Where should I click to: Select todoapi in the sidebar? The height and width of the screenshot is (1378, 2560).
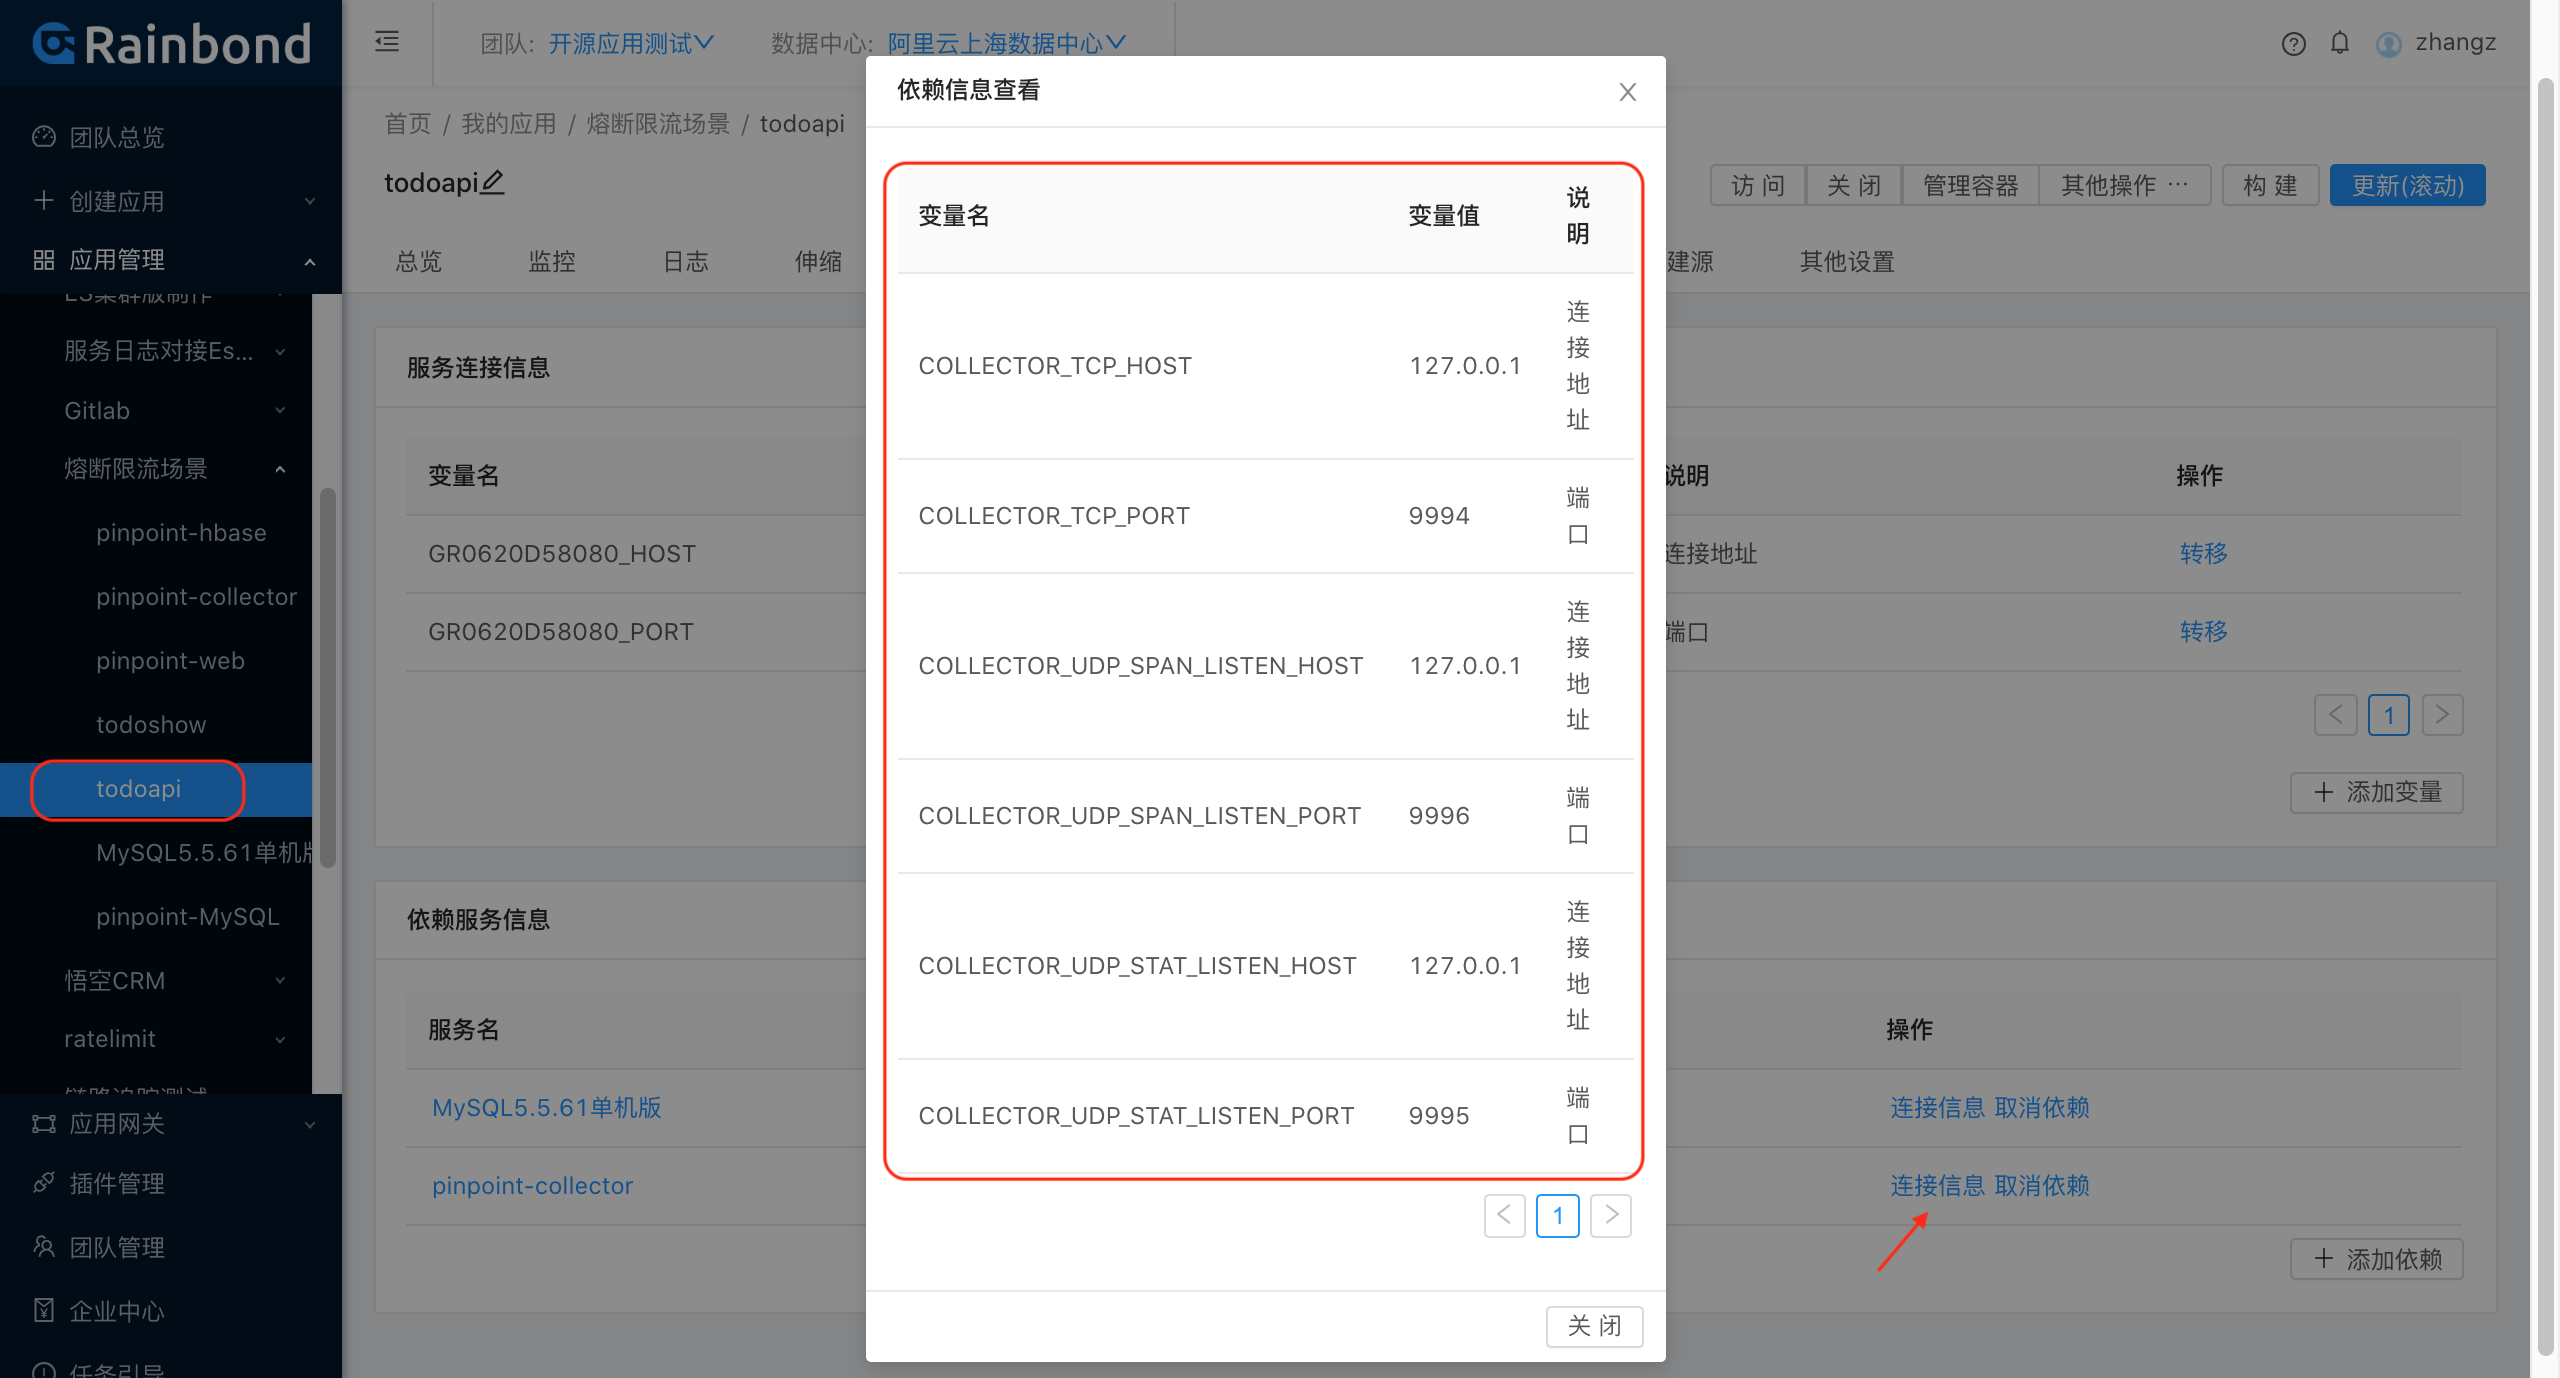[x=138, y=789]
